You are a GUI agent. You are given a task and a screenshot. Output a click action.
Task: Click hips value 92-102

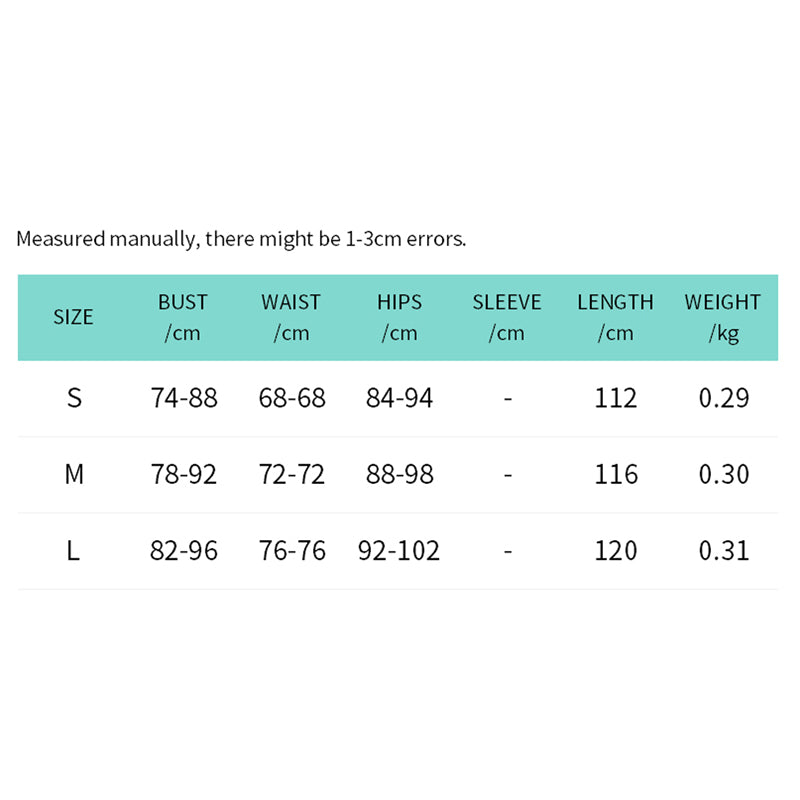pyautogui.click(x=399, y=550)
